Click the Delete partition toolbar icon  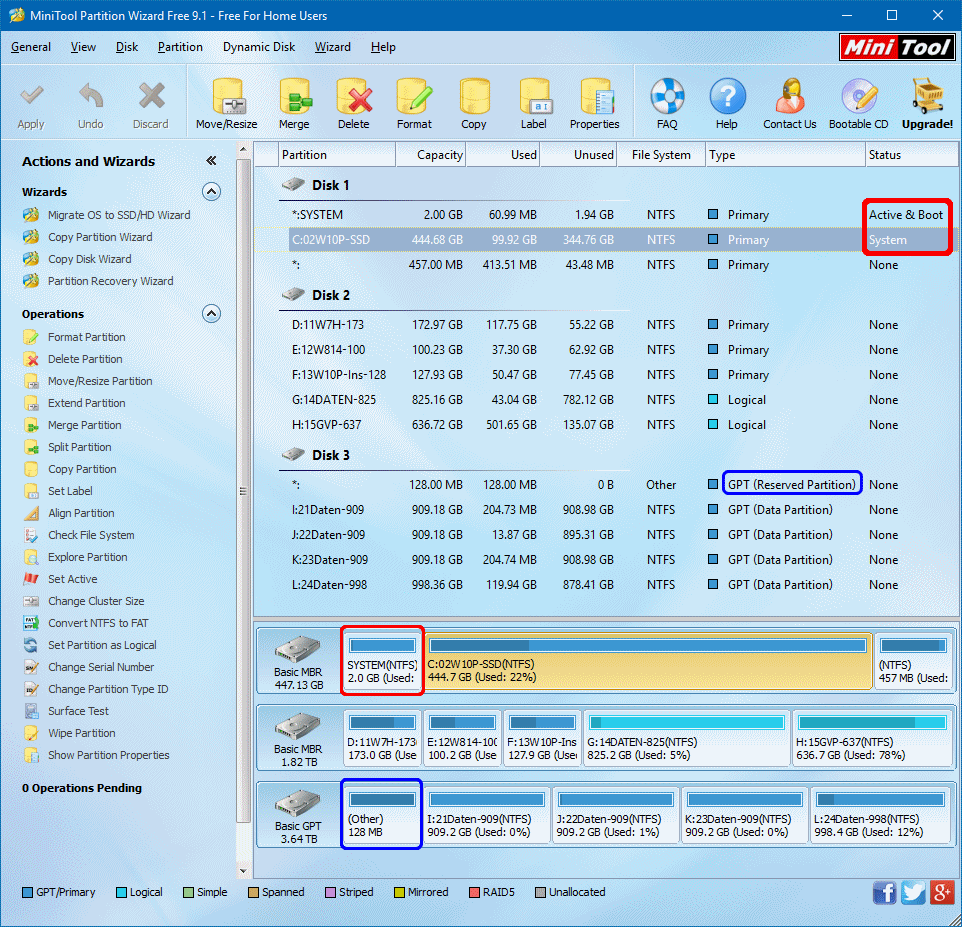click(353, 98)
